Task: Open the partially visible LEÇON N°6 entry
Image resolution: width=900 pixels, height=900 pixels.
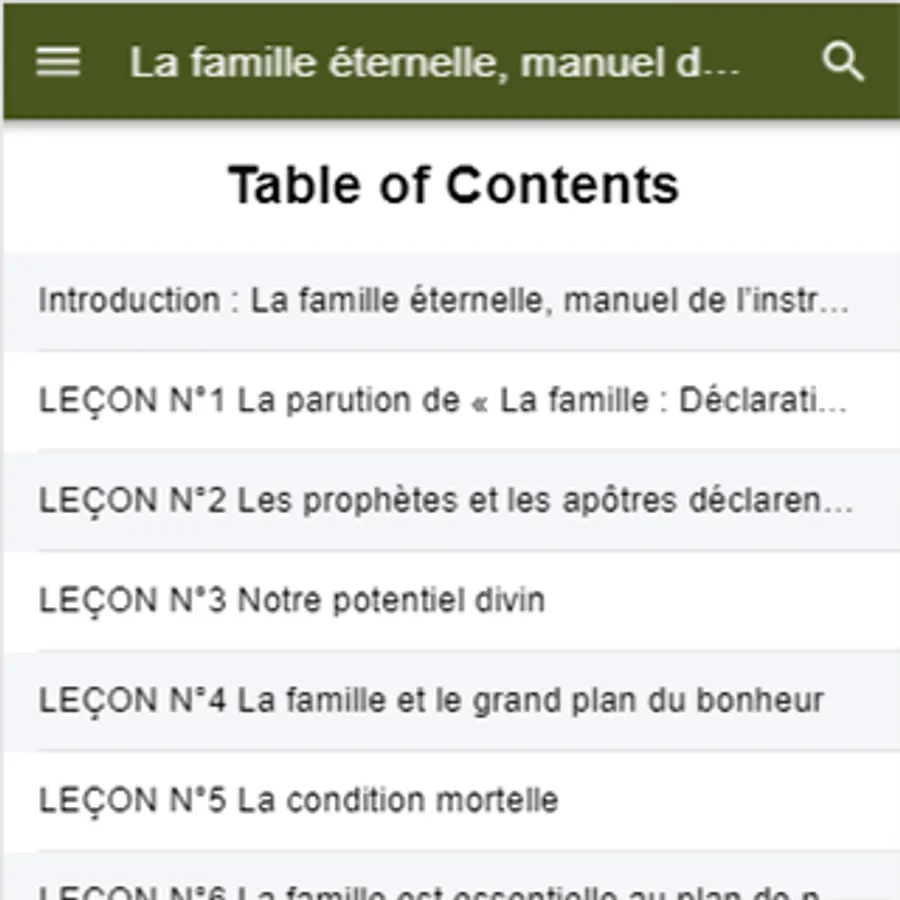Action: pyautogui.click(x=430, y=887)
